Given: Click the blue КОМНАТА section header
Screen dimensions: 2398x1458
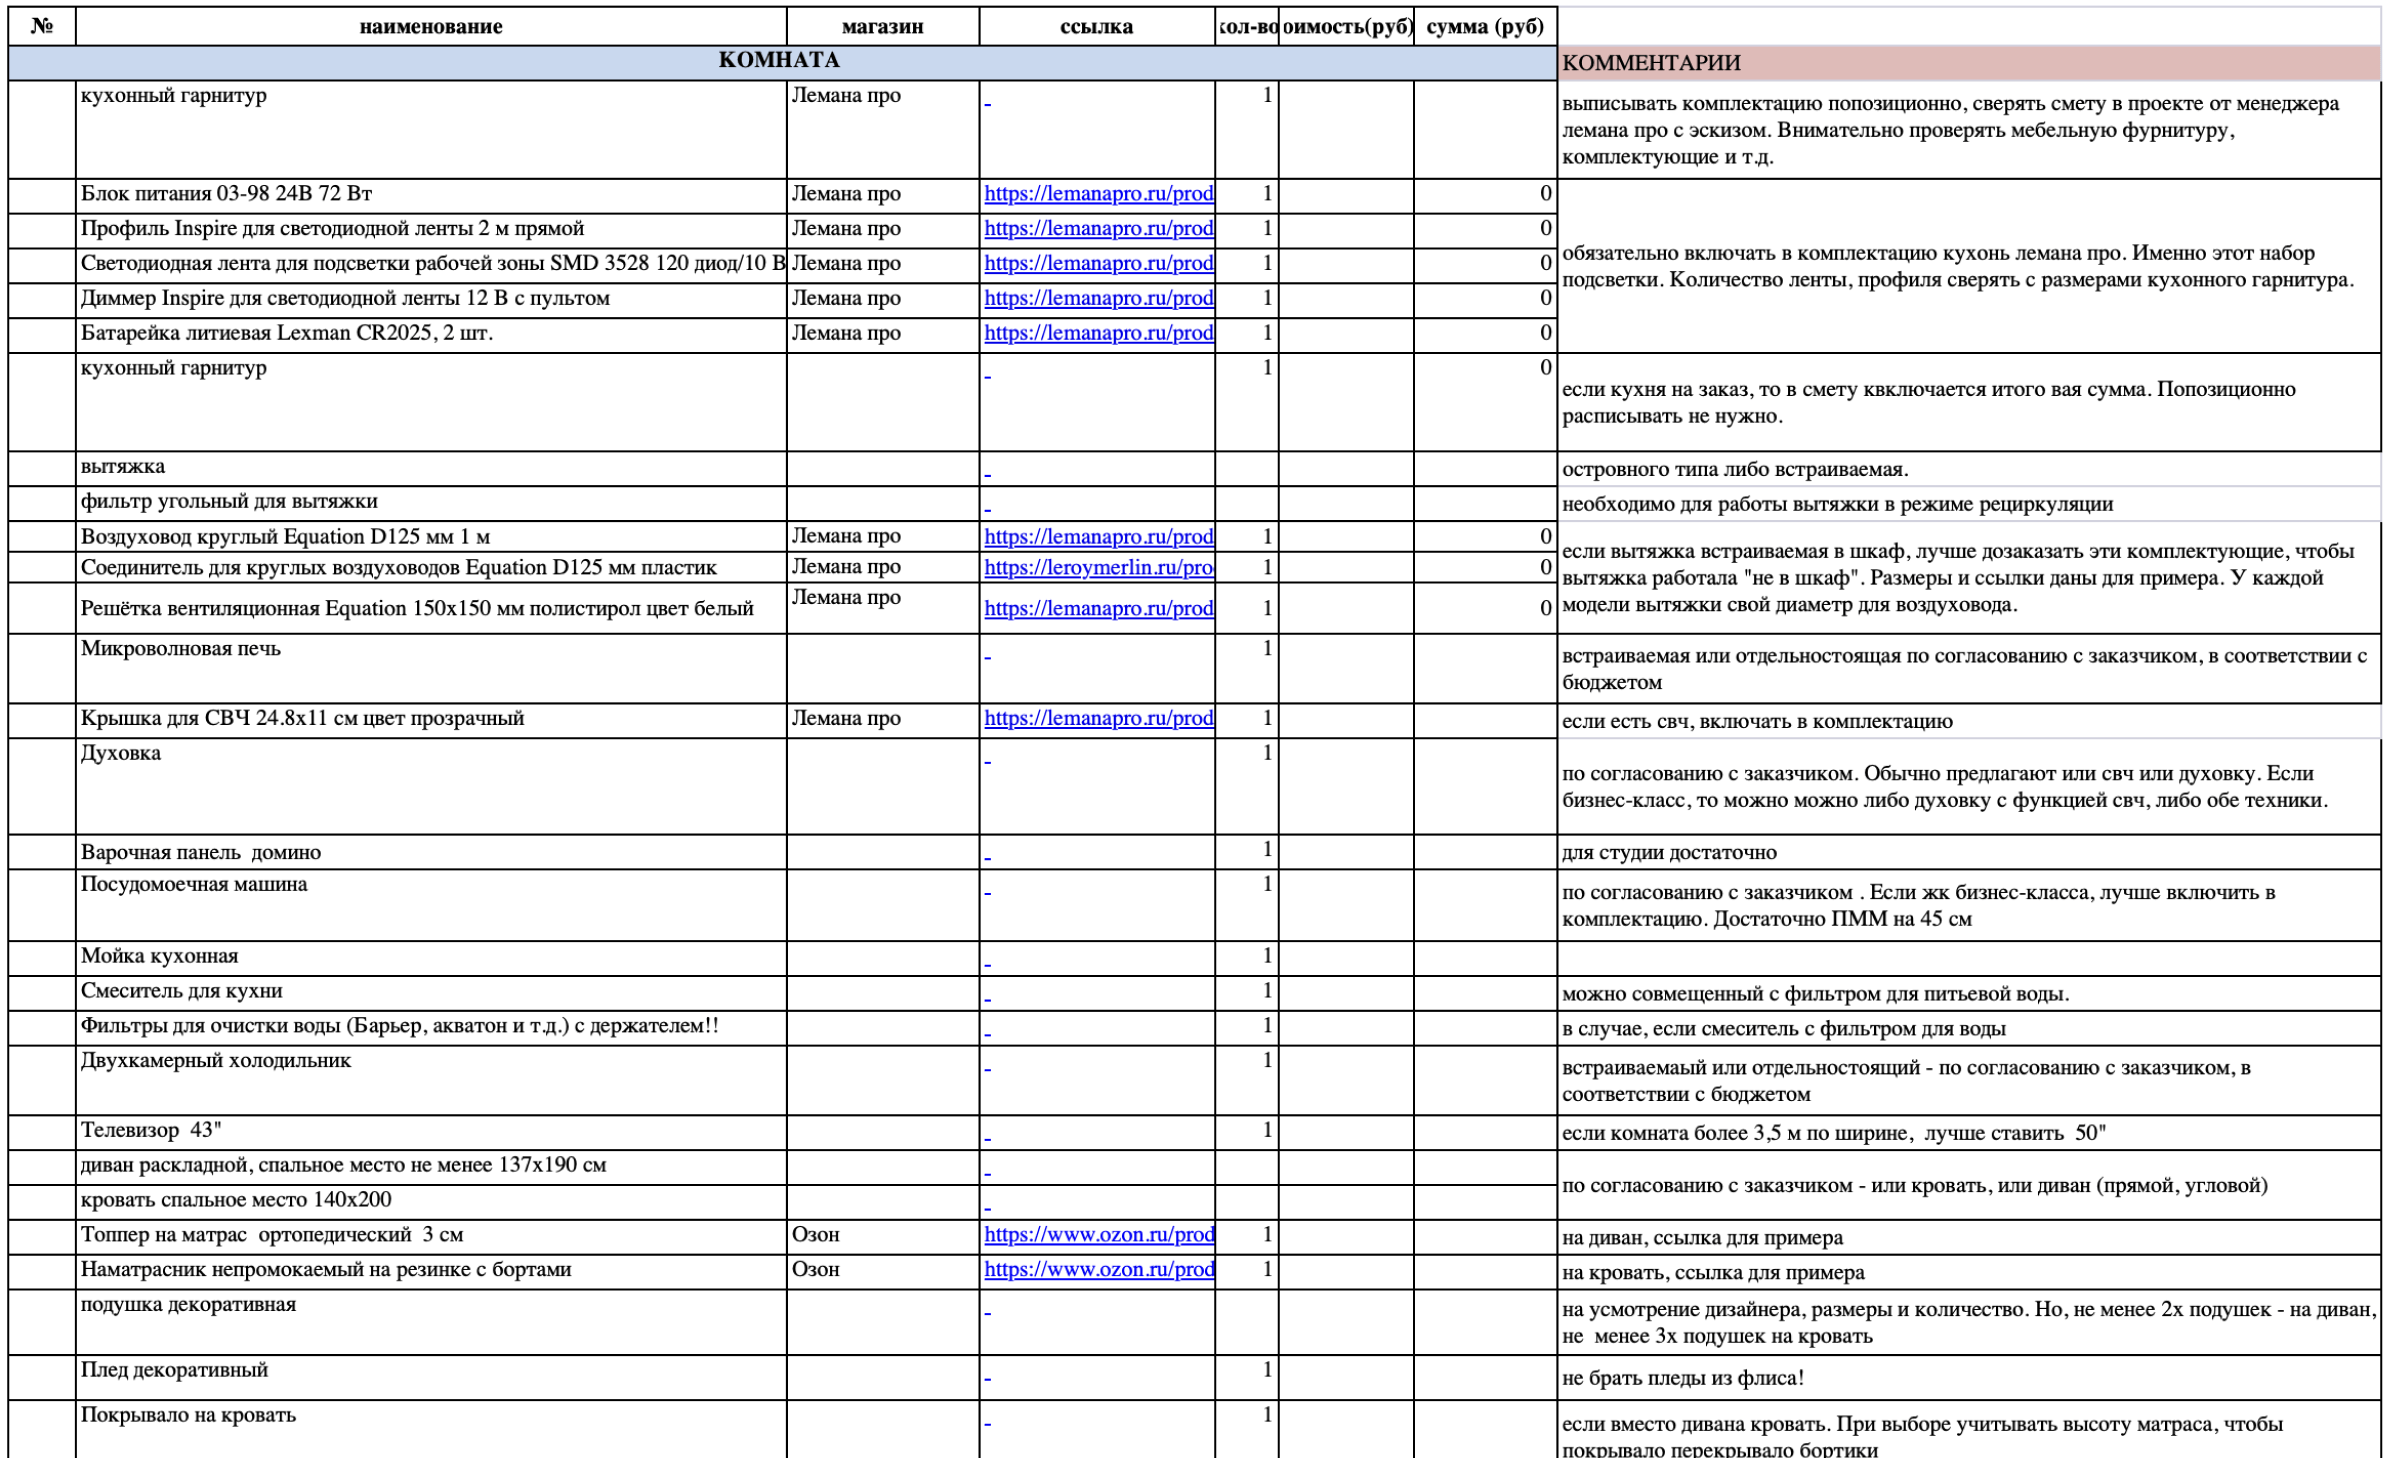Looking at the screenshot, I should pyautogui.click(x=779, y=61).
